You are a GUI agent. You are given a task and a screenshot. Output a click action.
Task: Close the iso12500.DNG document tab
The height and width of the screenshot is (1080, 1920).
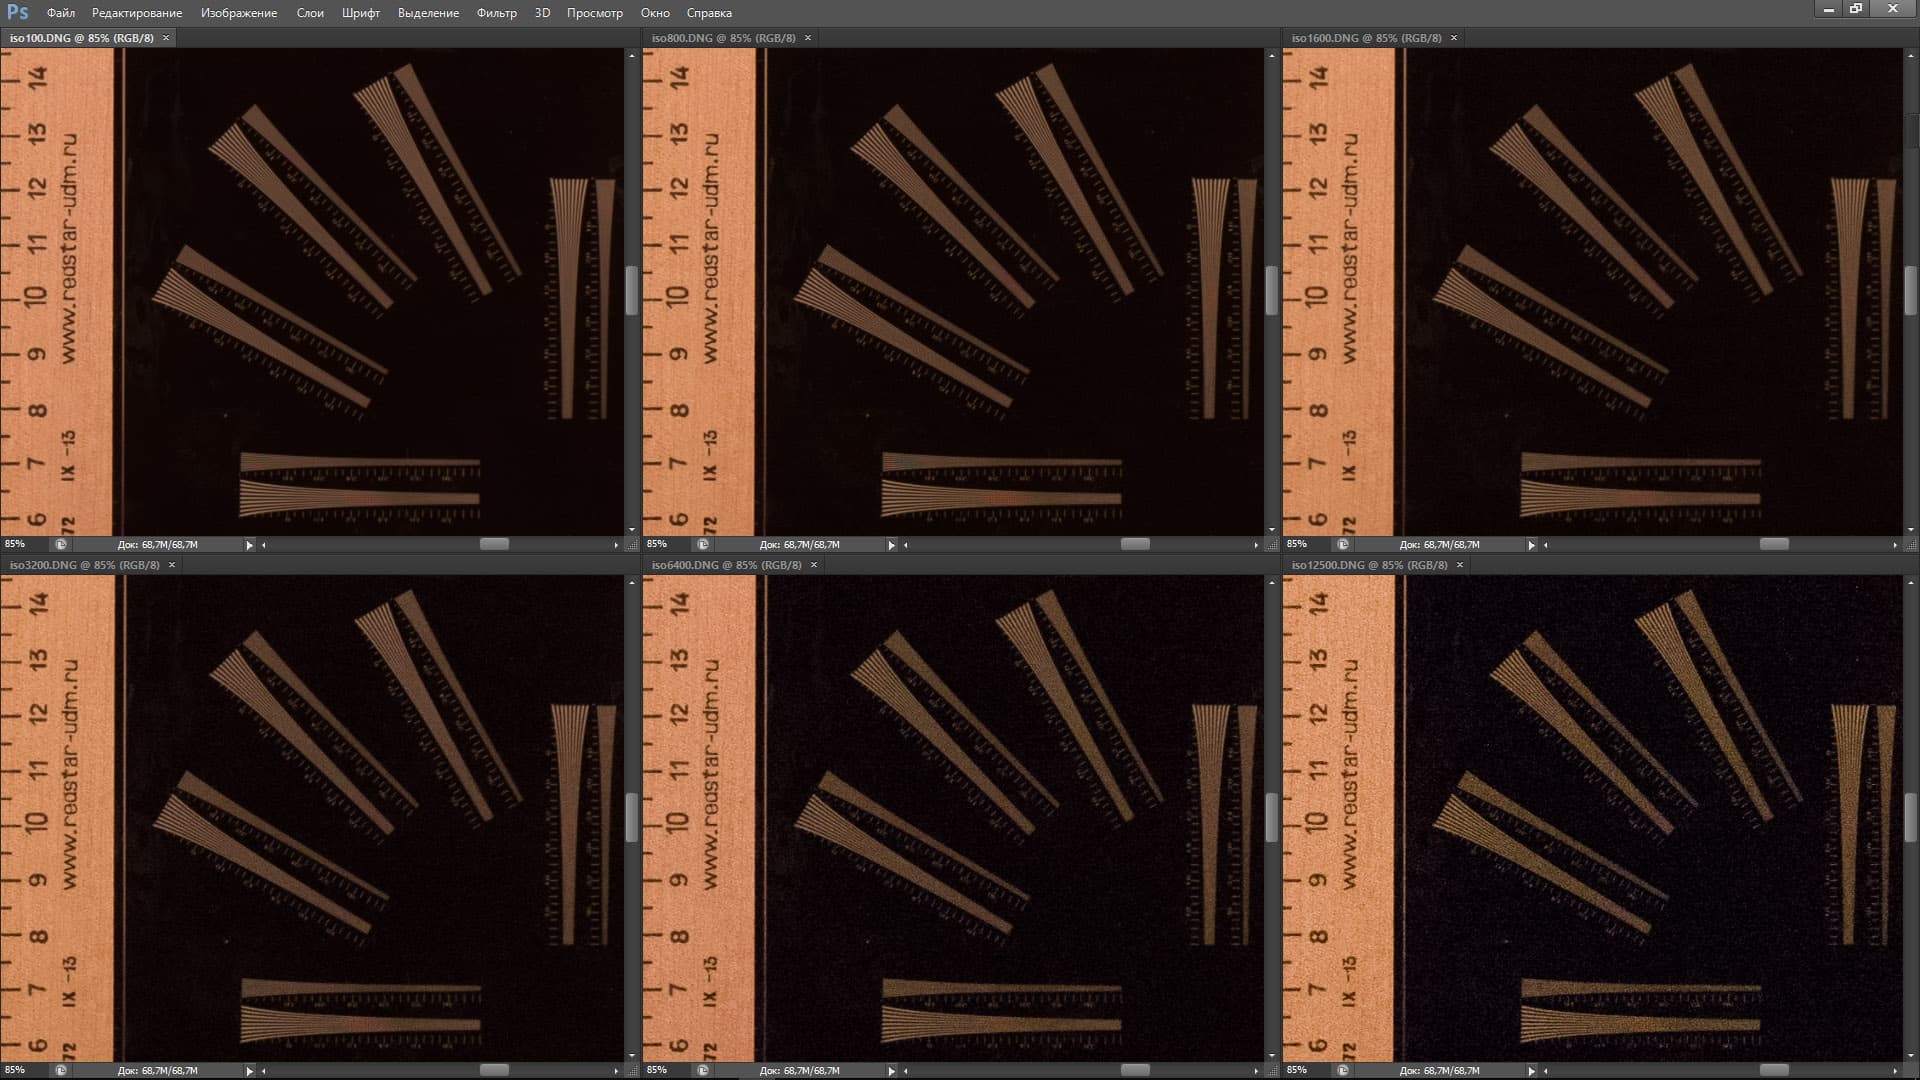point(1460,565)
